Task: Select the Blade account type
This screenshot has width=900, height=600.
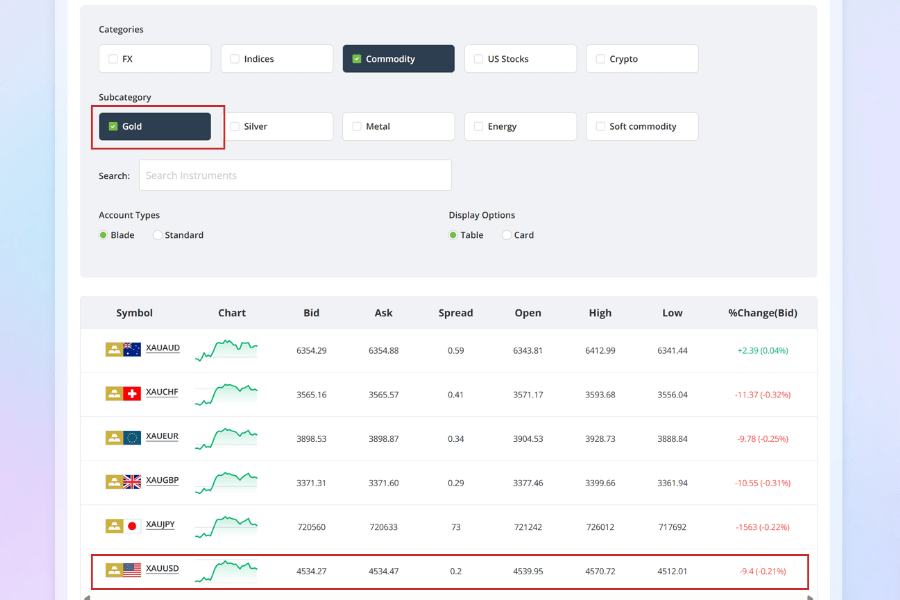Action: (x=103, y=235)
